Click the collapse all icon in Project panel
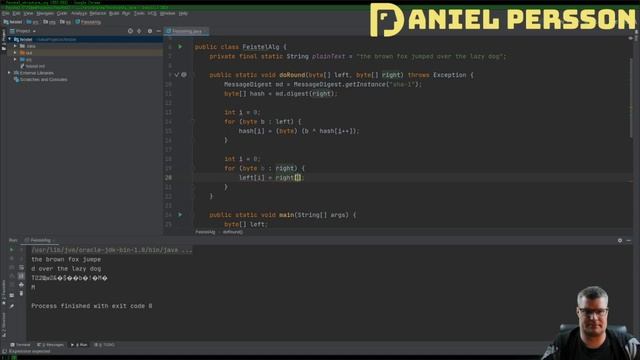The image size is (640, 360). coord(139,31)
